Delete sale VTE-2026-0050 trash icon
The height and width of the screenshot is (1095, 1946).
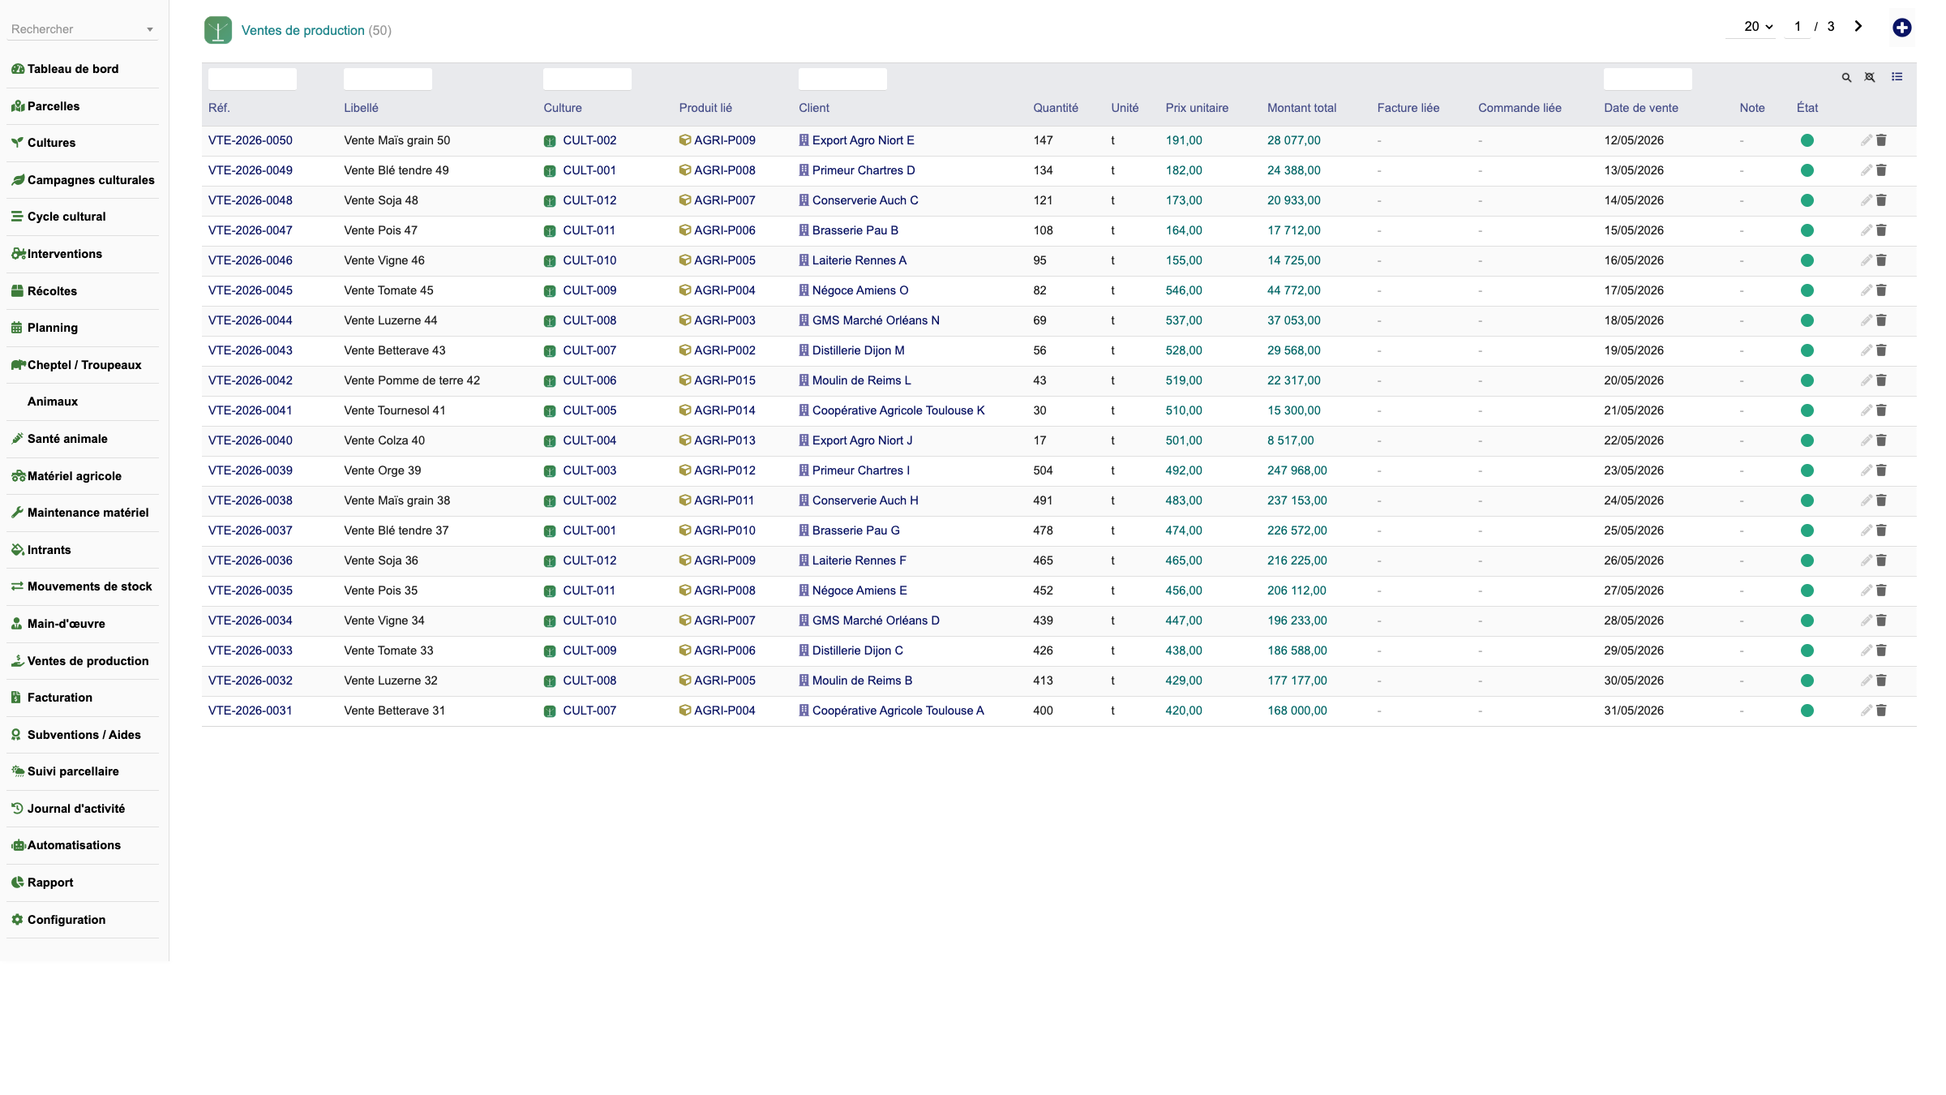[1881, 141]
